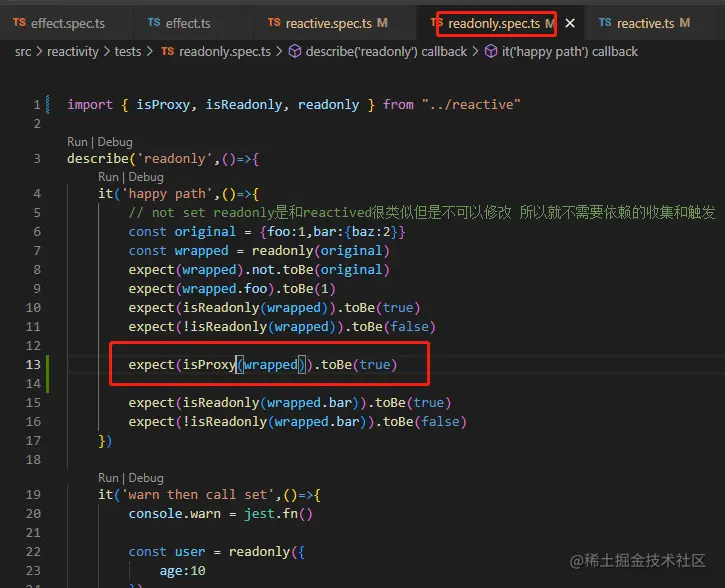Select it('happy path') callback breadcrumb
Image resolution: width=725 pixels, height=588 pixels.
pyautogui.click(x=570, y=51)
